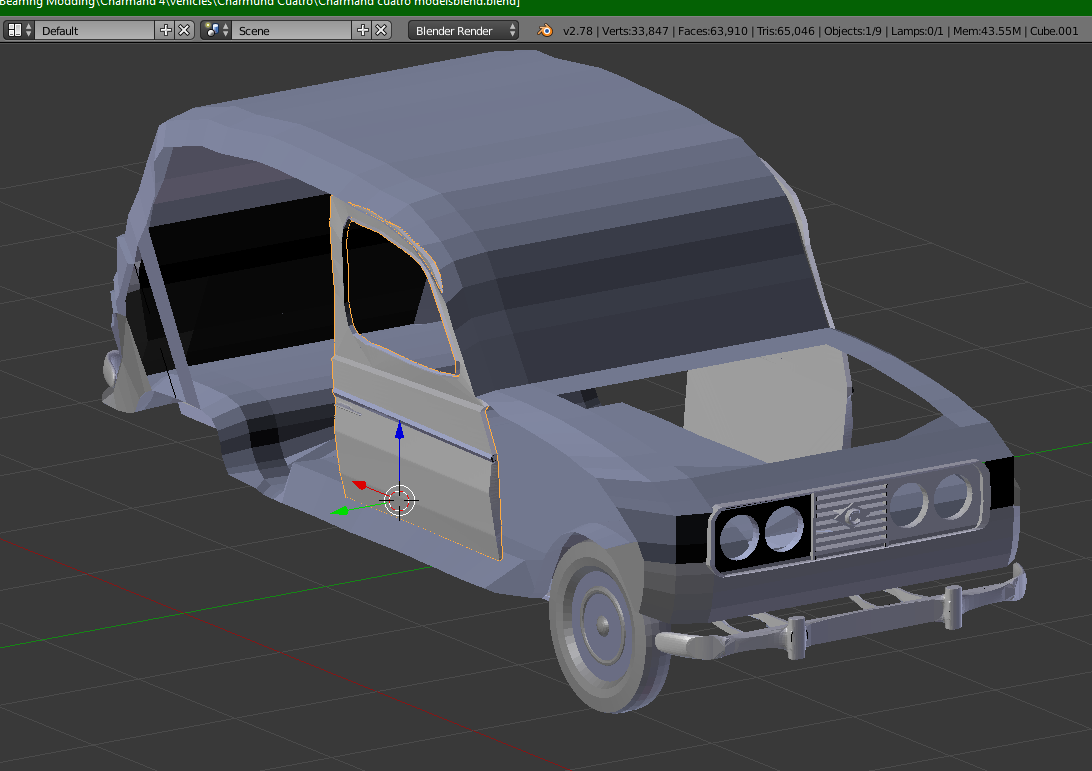Select the front grille with logo

point(850,518)
